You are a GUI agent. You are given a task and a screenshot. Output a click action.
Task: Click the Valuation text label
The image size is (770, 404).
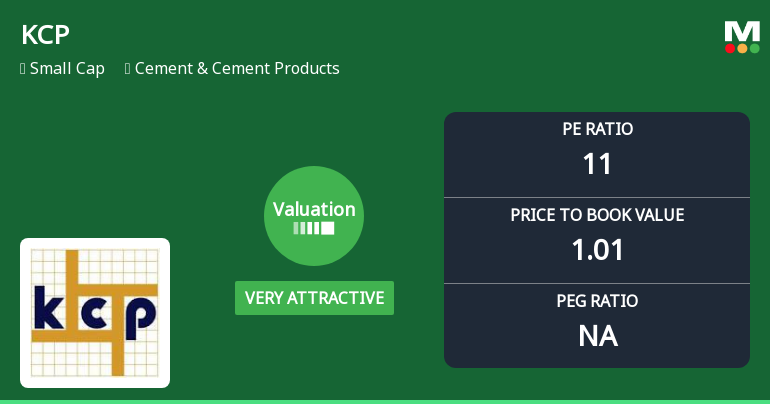coord(314,209)
